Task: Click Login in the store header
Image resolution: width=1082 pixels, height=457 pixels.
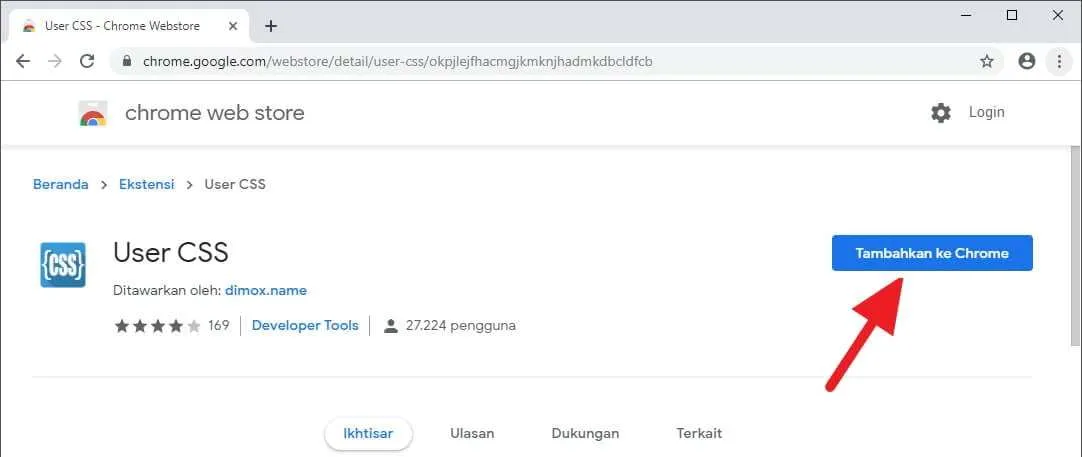Action: point(986,112)
